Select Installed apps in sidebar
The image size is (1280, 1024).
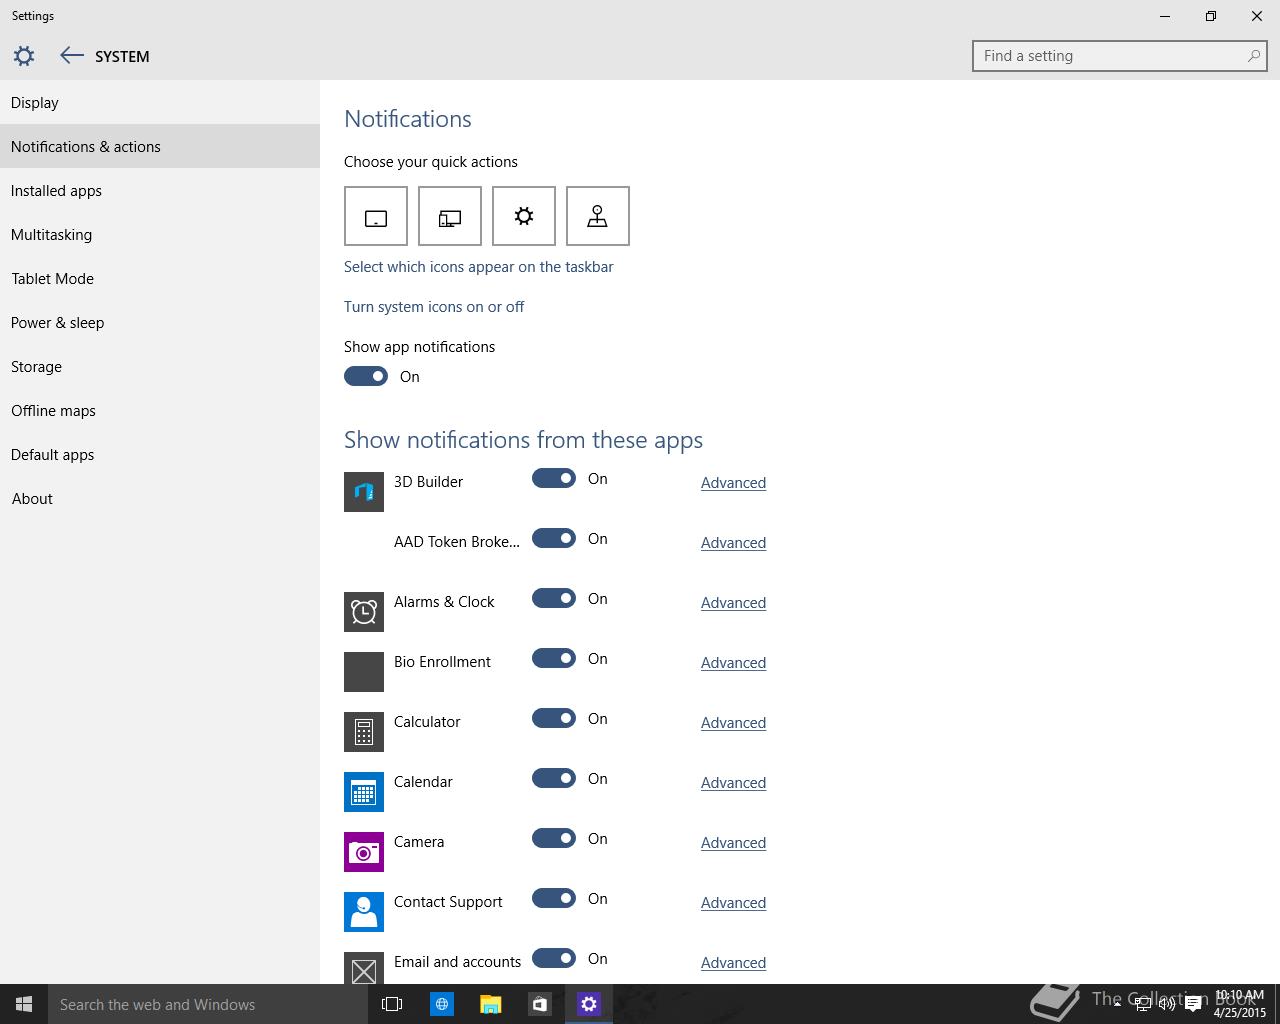(x=160, y=190)
